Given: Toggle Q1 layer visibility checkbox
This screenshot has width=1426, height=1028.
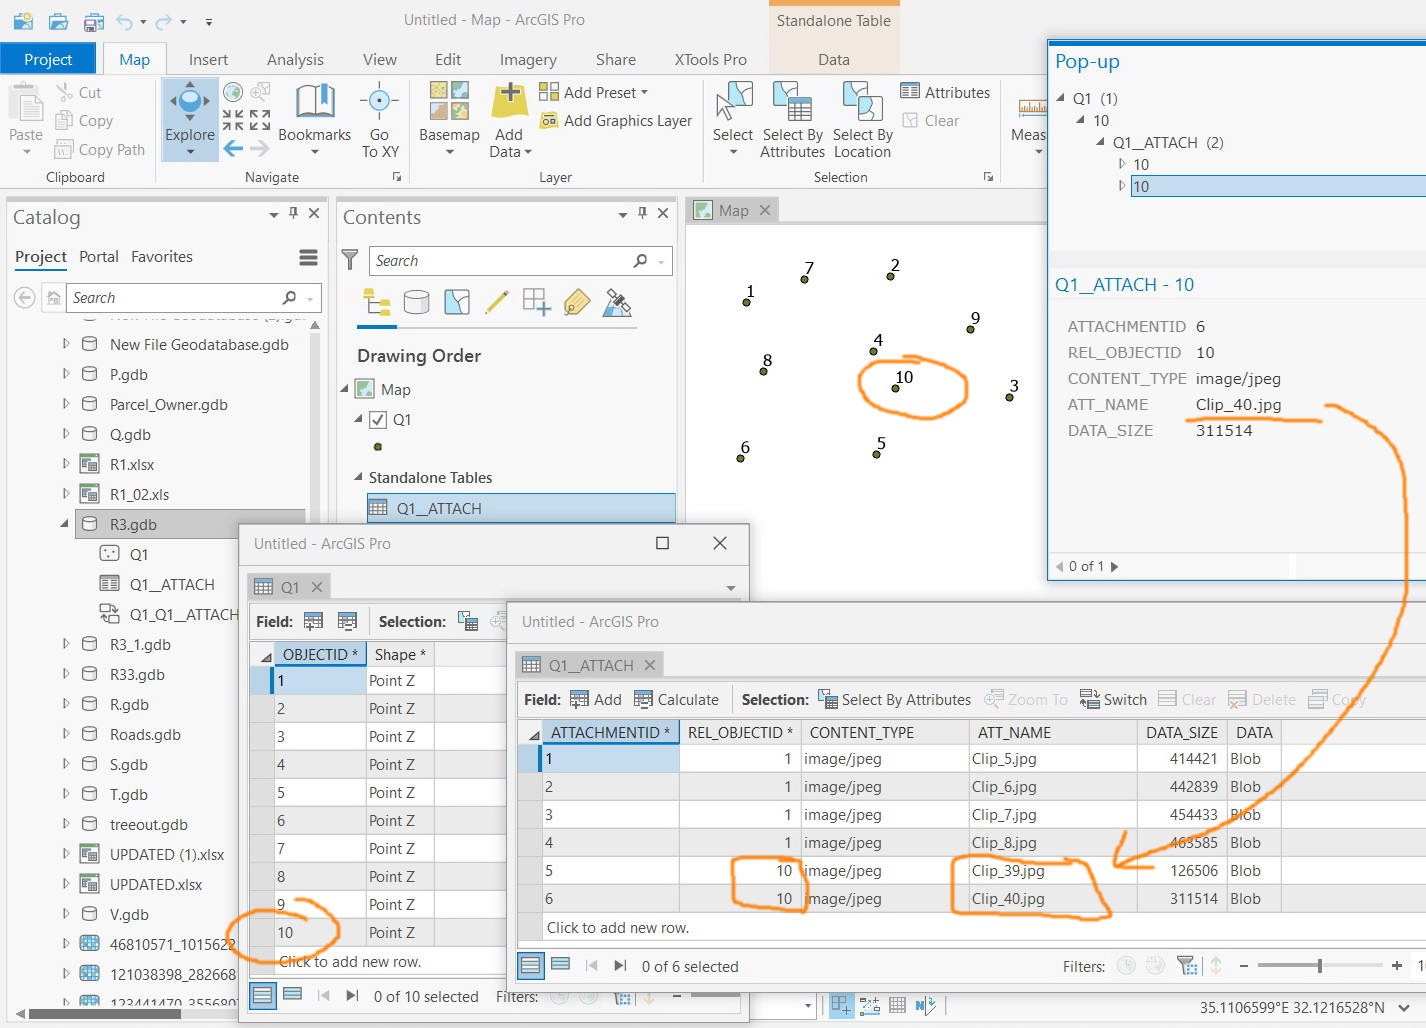Looking at the screenshot, I should point(378,420).
